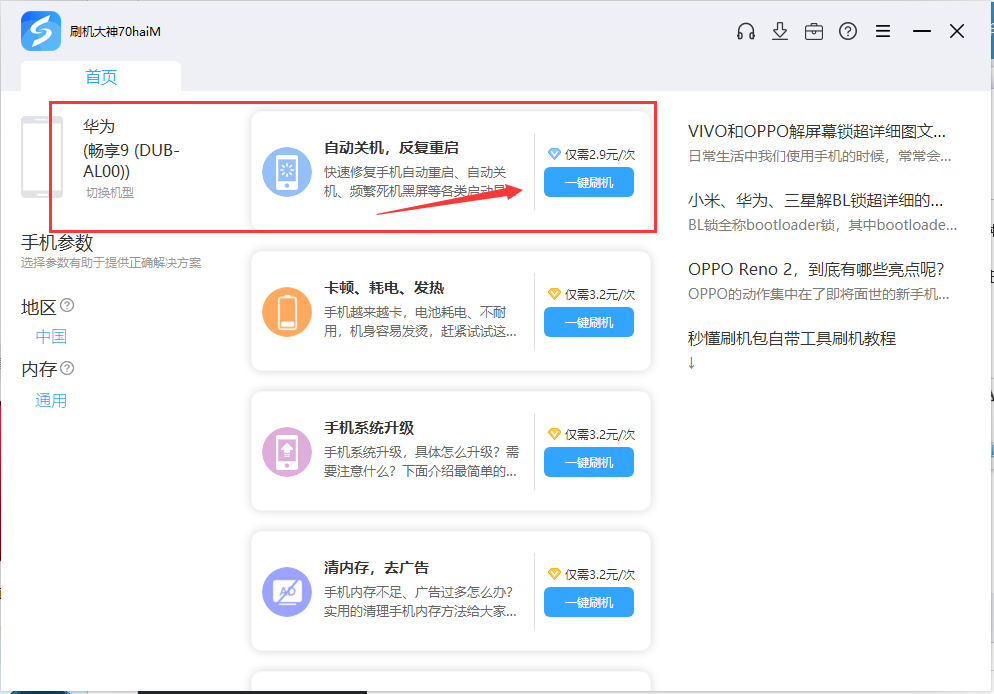Image resolution: width=994 pixels, height=694 pixels.
Task: Switch to the 首页 tab
Action: click(101, 77)
